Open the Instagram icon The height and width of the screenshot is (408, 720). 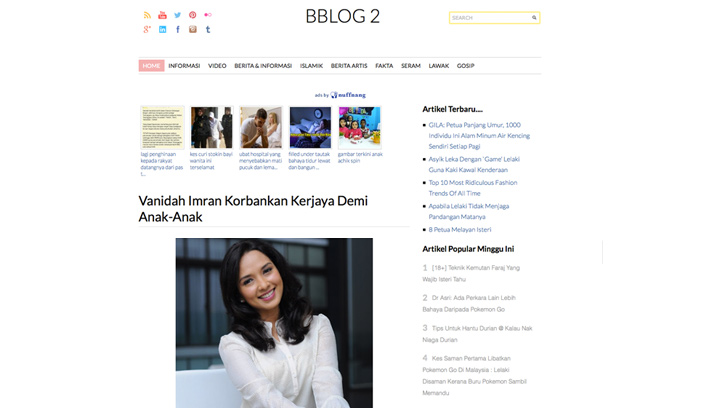click(192, 29)
